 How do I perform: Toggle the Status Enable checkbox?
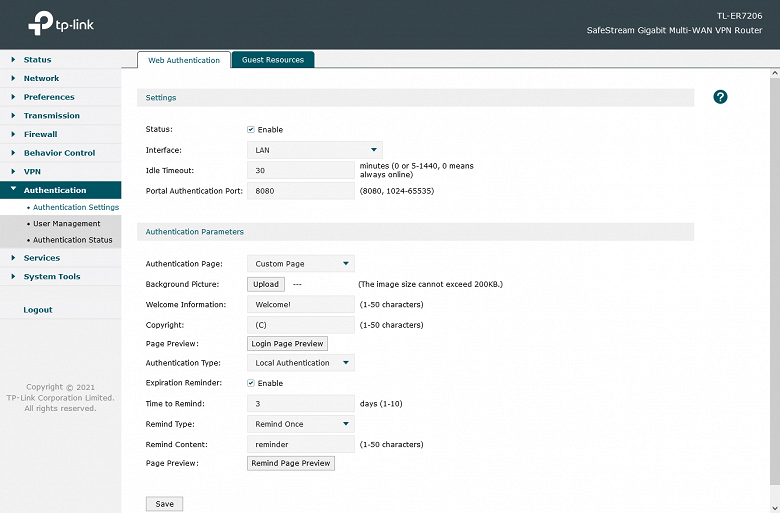pos(251,130)
